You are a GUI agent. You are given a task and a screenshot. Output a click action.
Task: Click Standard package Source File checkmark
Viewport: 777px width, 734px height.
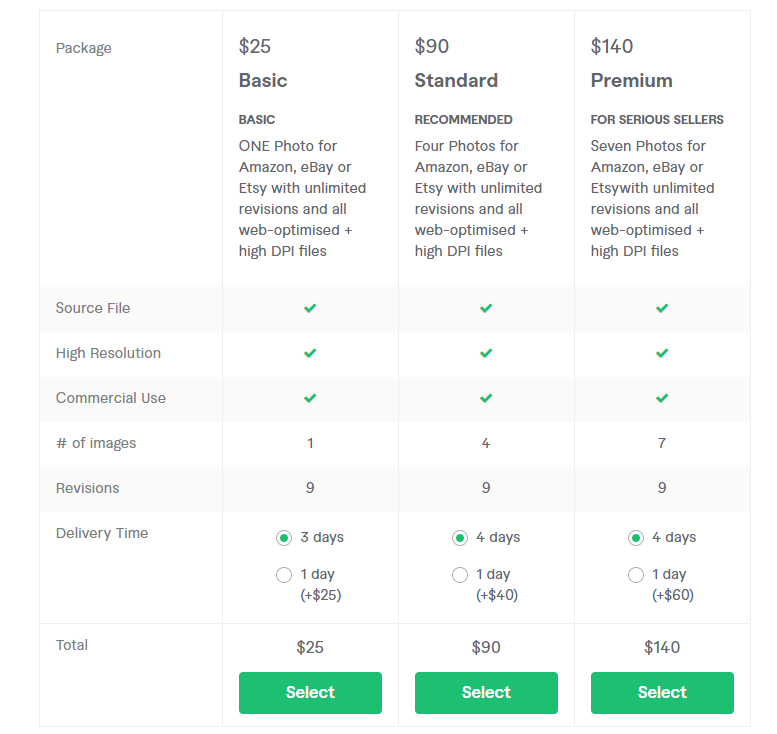pos(486,308)
